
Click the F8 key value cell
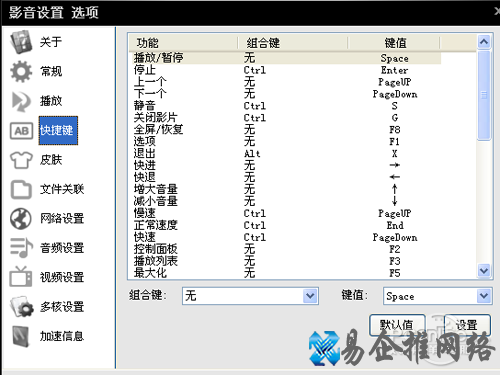(395, 130)
